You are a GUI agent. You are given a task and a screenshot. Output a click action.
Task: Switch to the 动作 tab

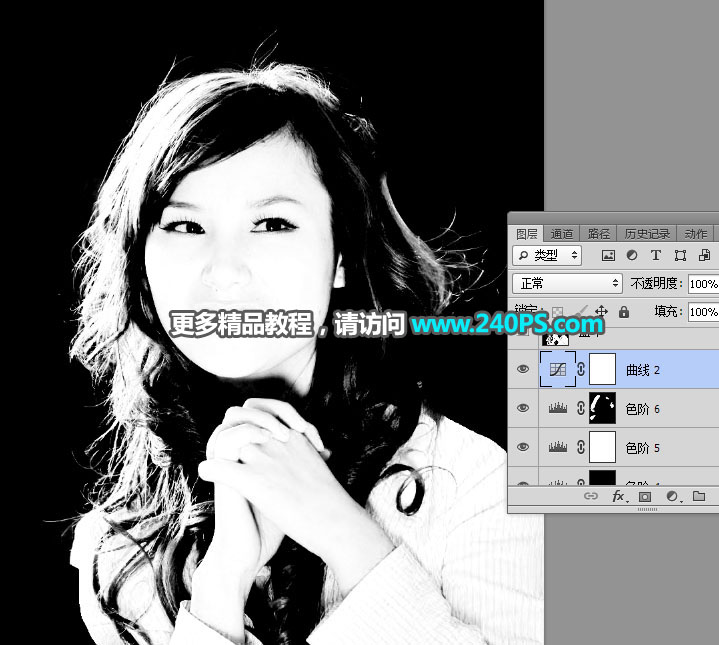click(x=696, y=234)
